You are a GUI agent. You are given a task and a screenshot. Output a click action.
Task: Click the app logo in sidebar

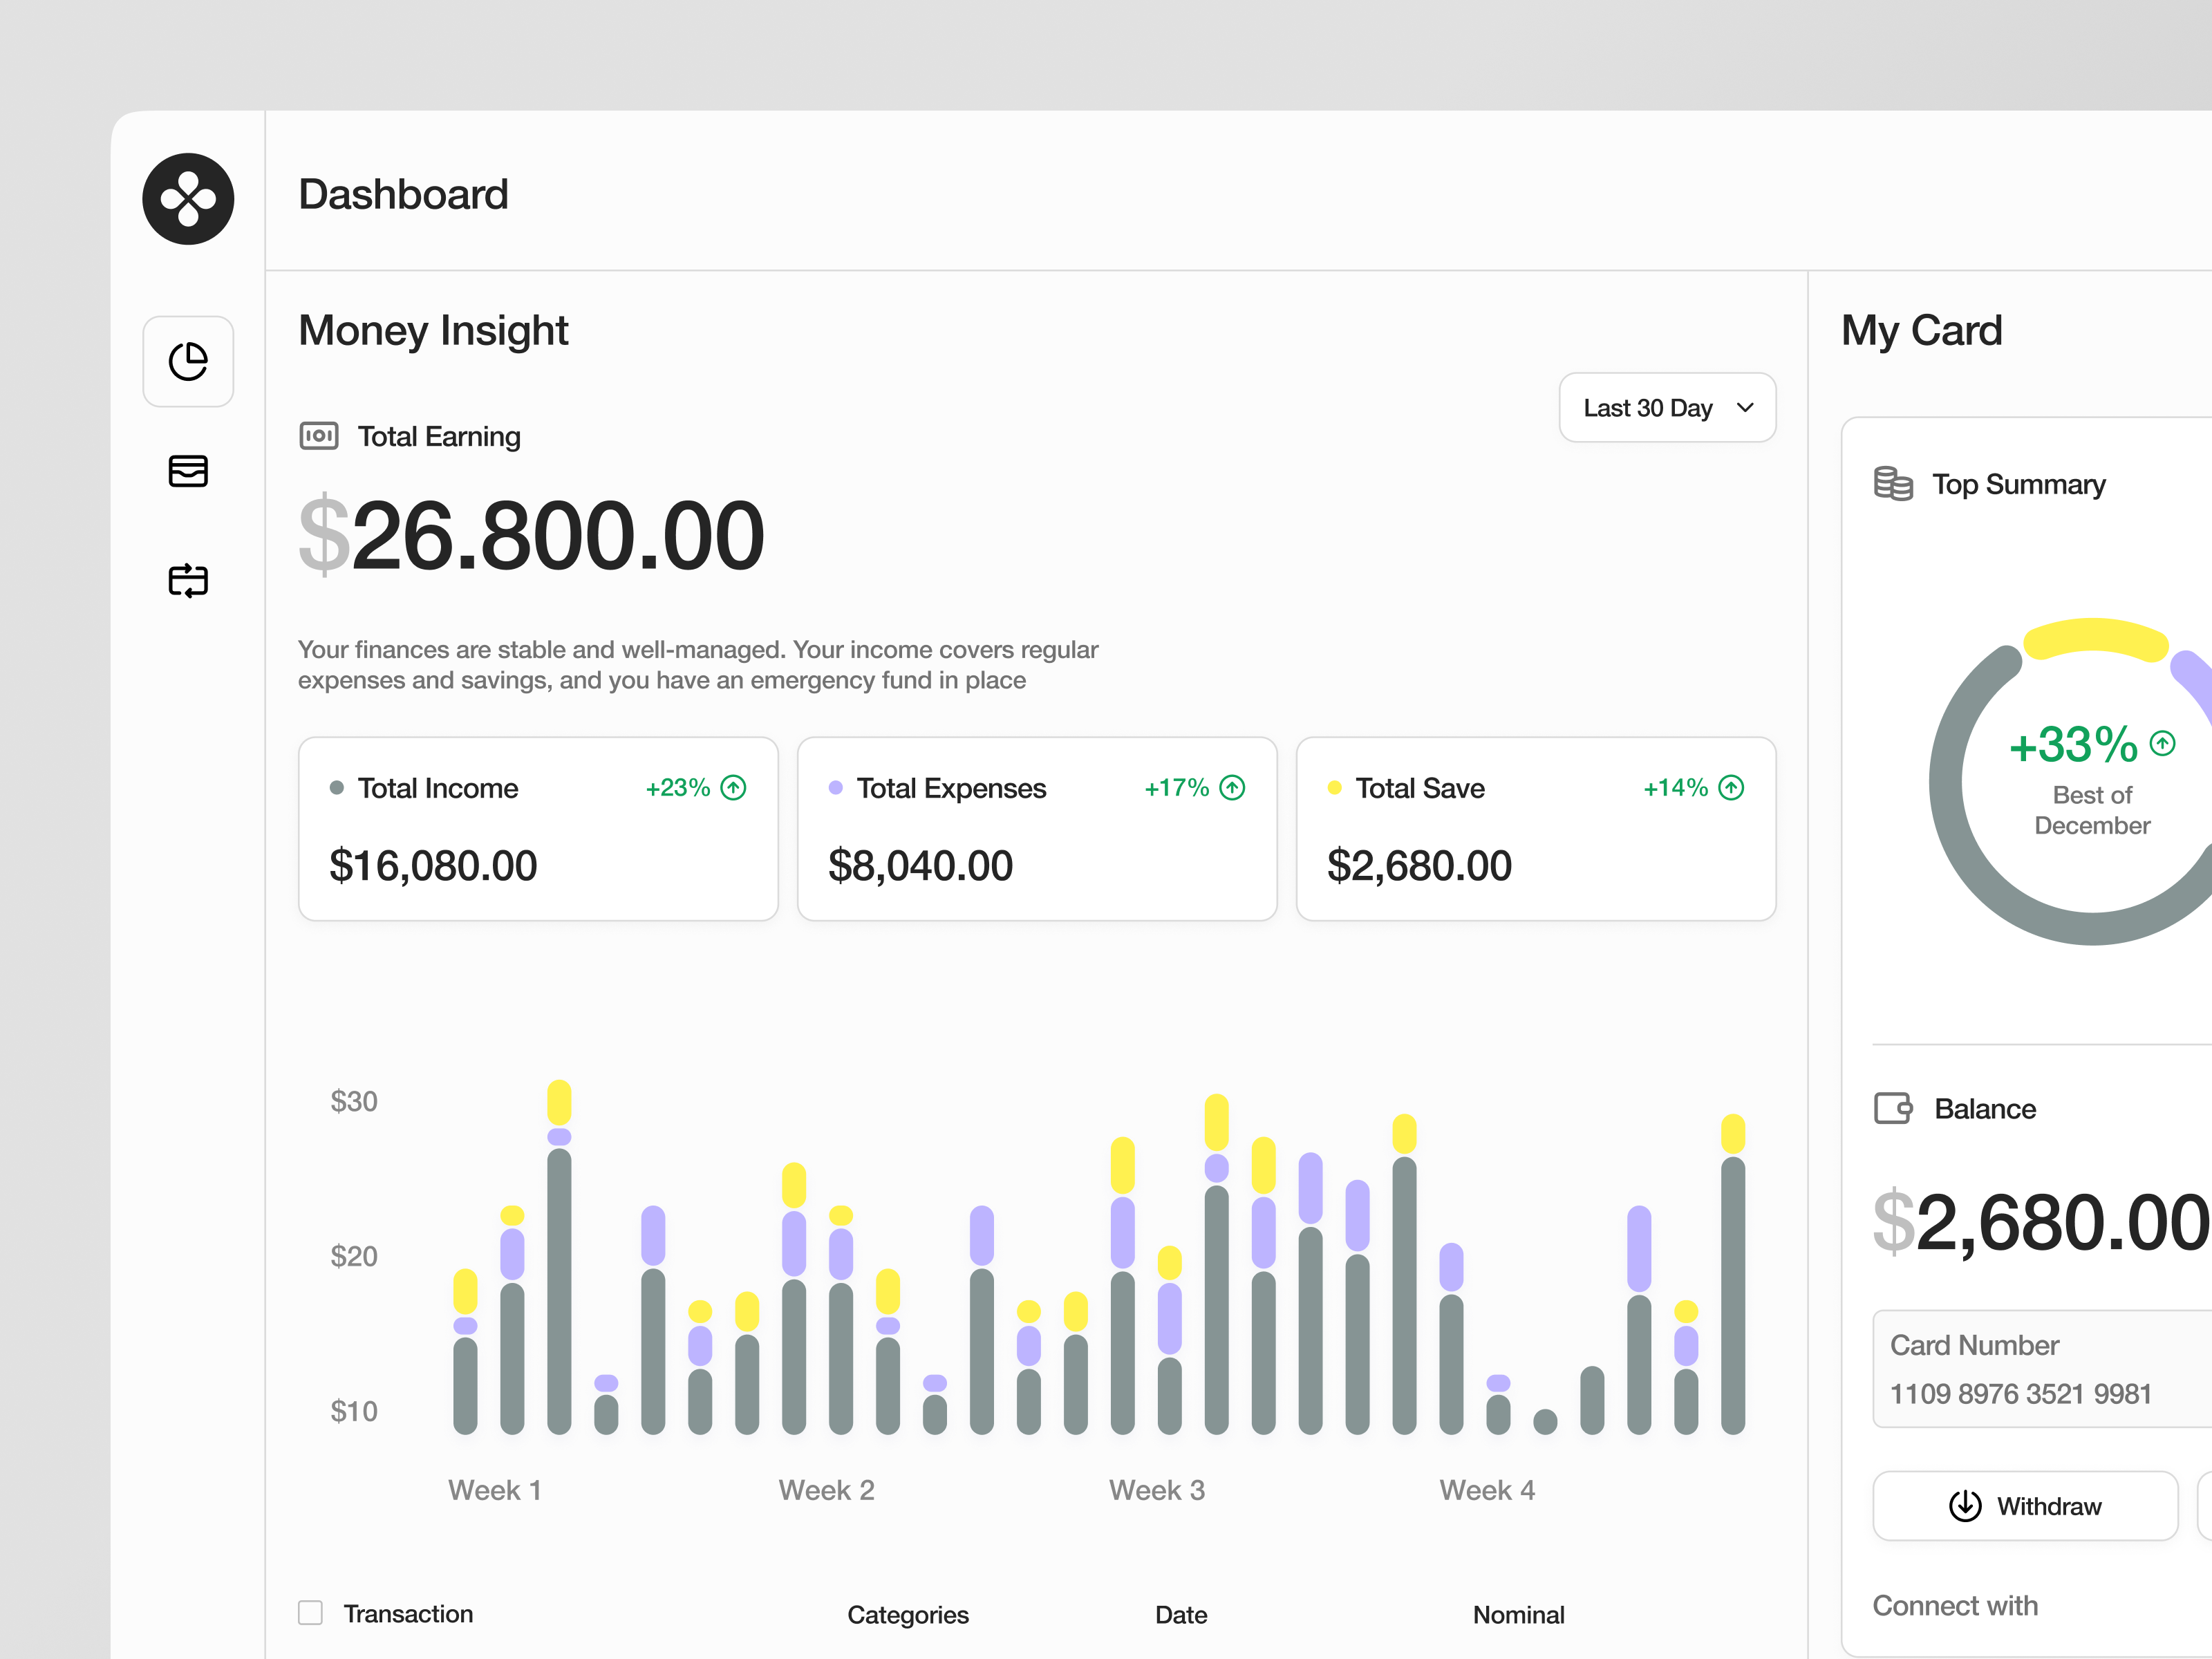pos(188,199)
